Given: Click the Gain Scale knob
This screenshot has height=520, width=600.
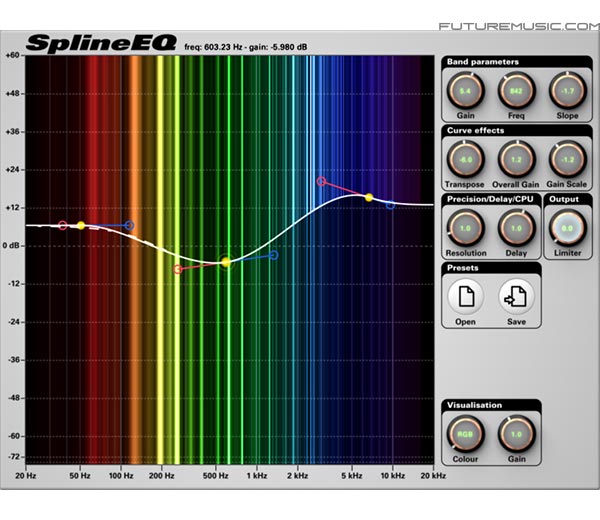Looking at the screenshot, I should point(567,160).
